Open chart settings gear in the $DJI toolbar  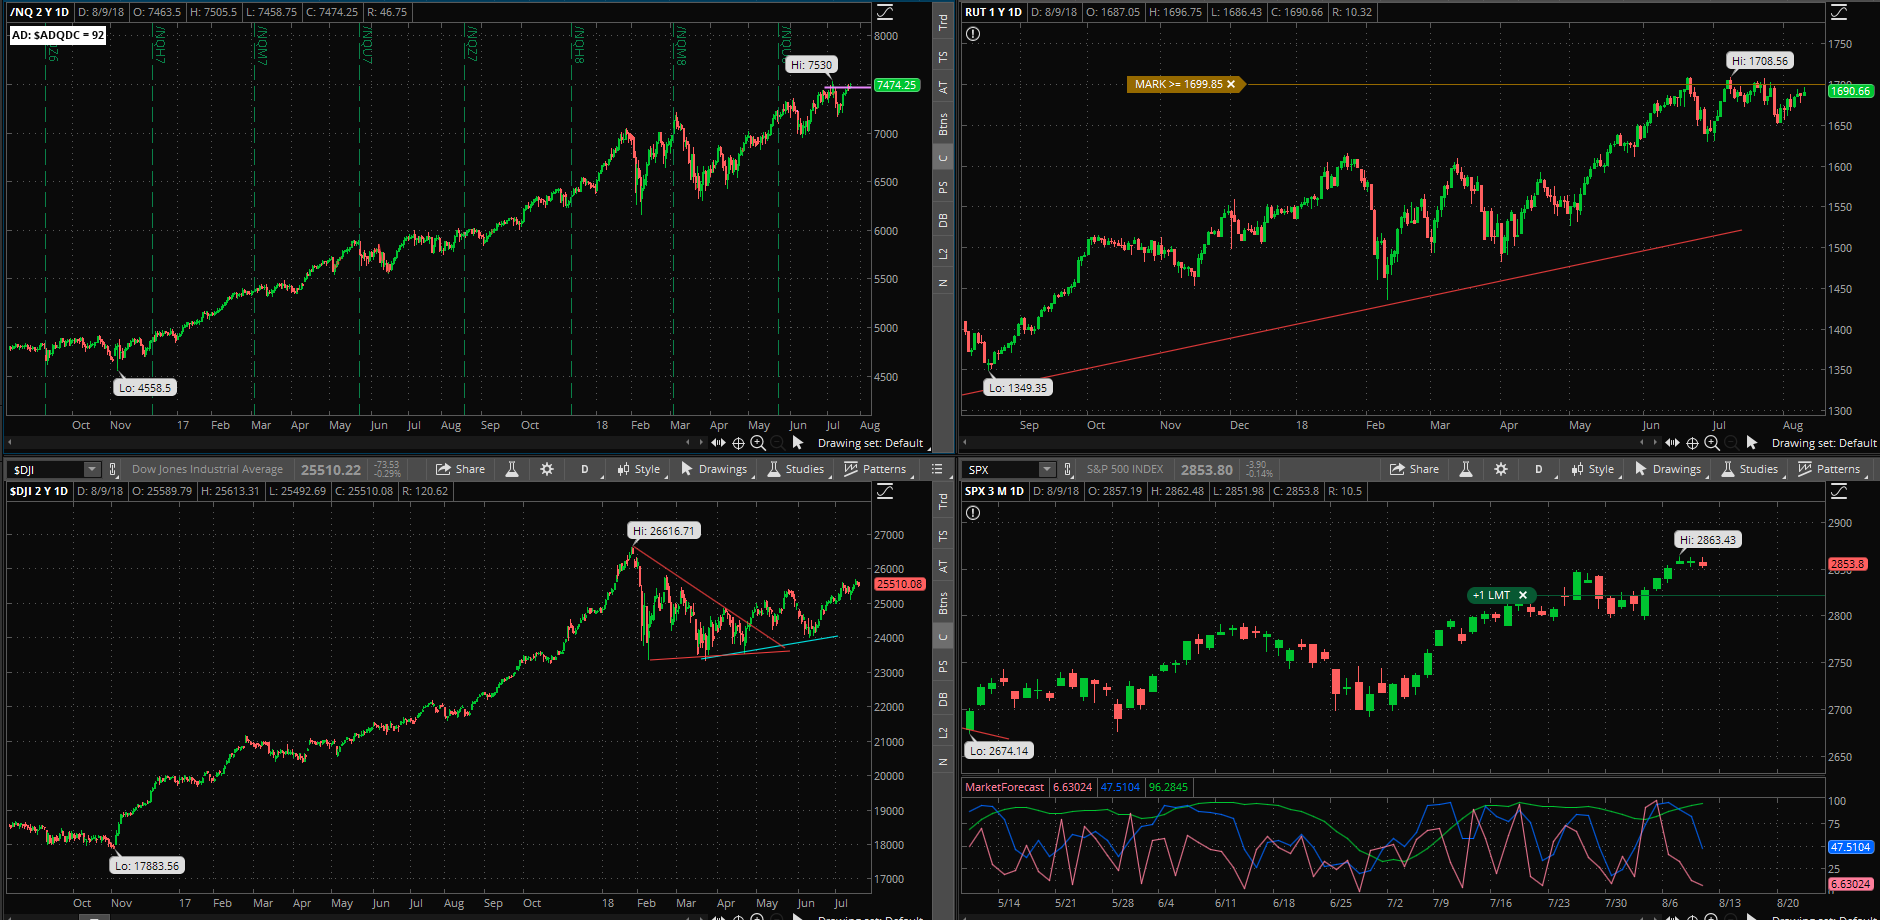pos(547,469)
